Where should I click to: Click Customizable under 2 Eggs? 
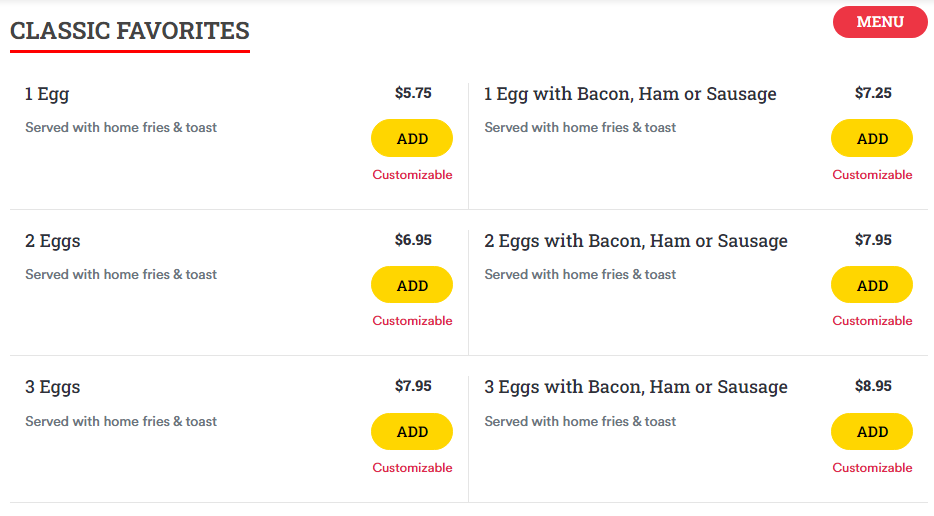pyautogui.click(x=412, y=321)
